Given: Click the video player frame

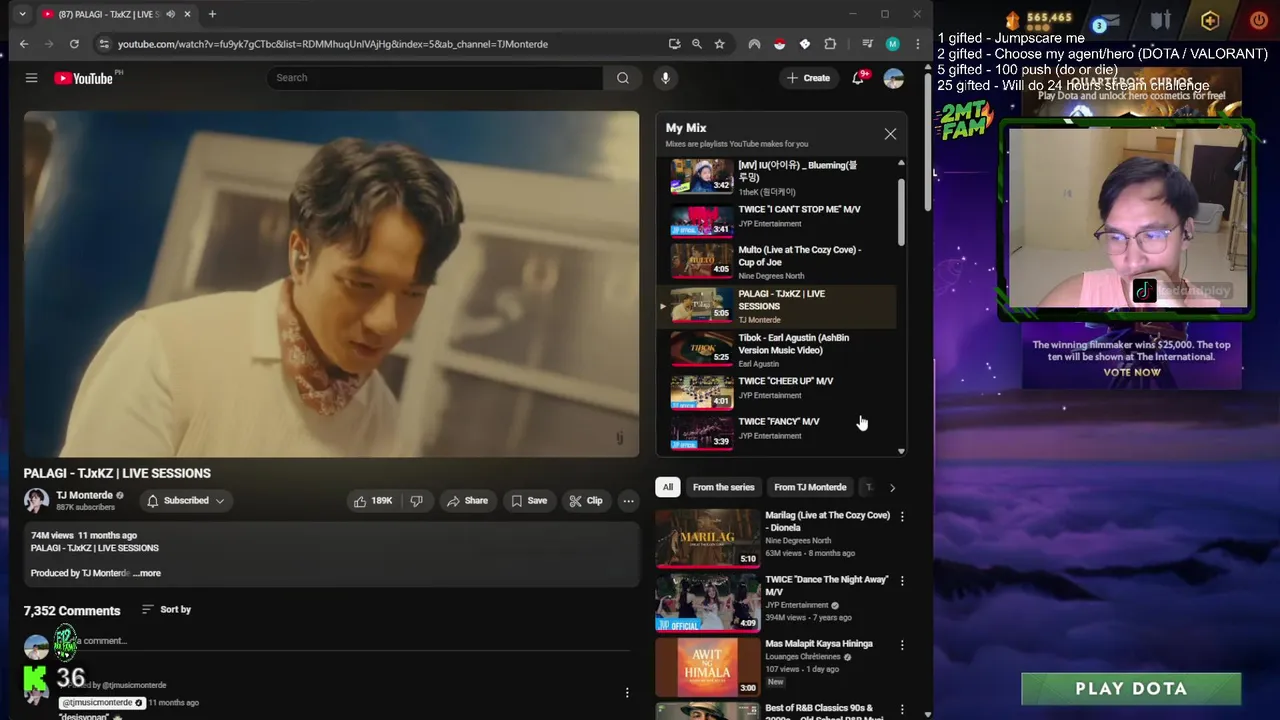Looking at the screenshot, I should click(331, 284).
